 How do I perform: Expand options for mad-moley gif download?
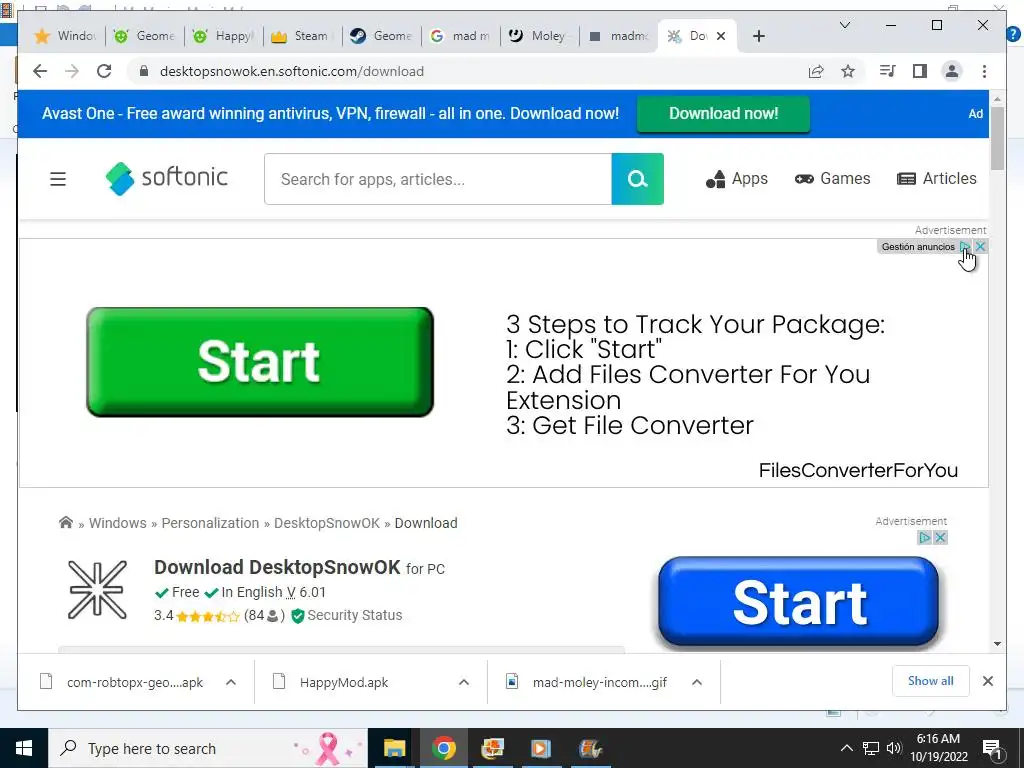(x=697, y=682)
